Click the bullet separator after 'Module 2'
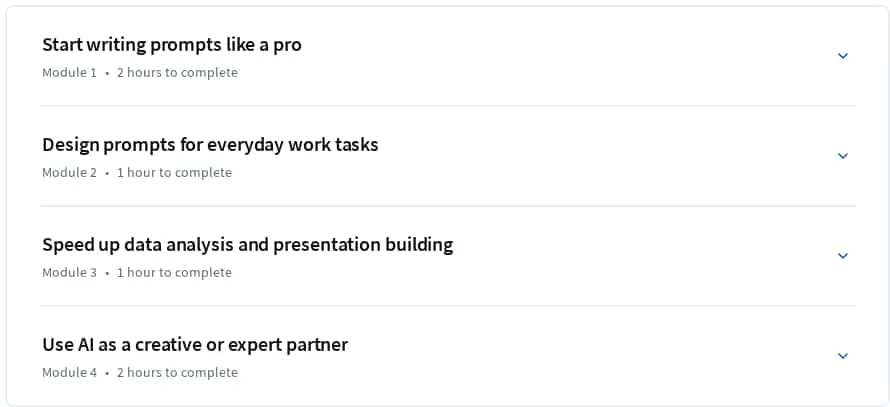The height and width of the screenshot is (407, 890). [107, 173]
